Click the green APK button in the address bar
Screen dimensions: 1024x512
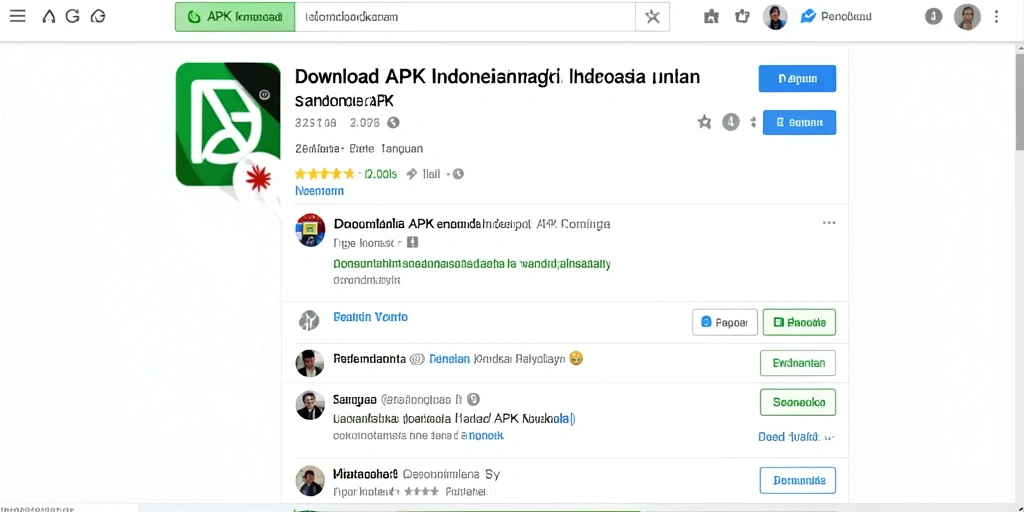[x=235, y=17]
